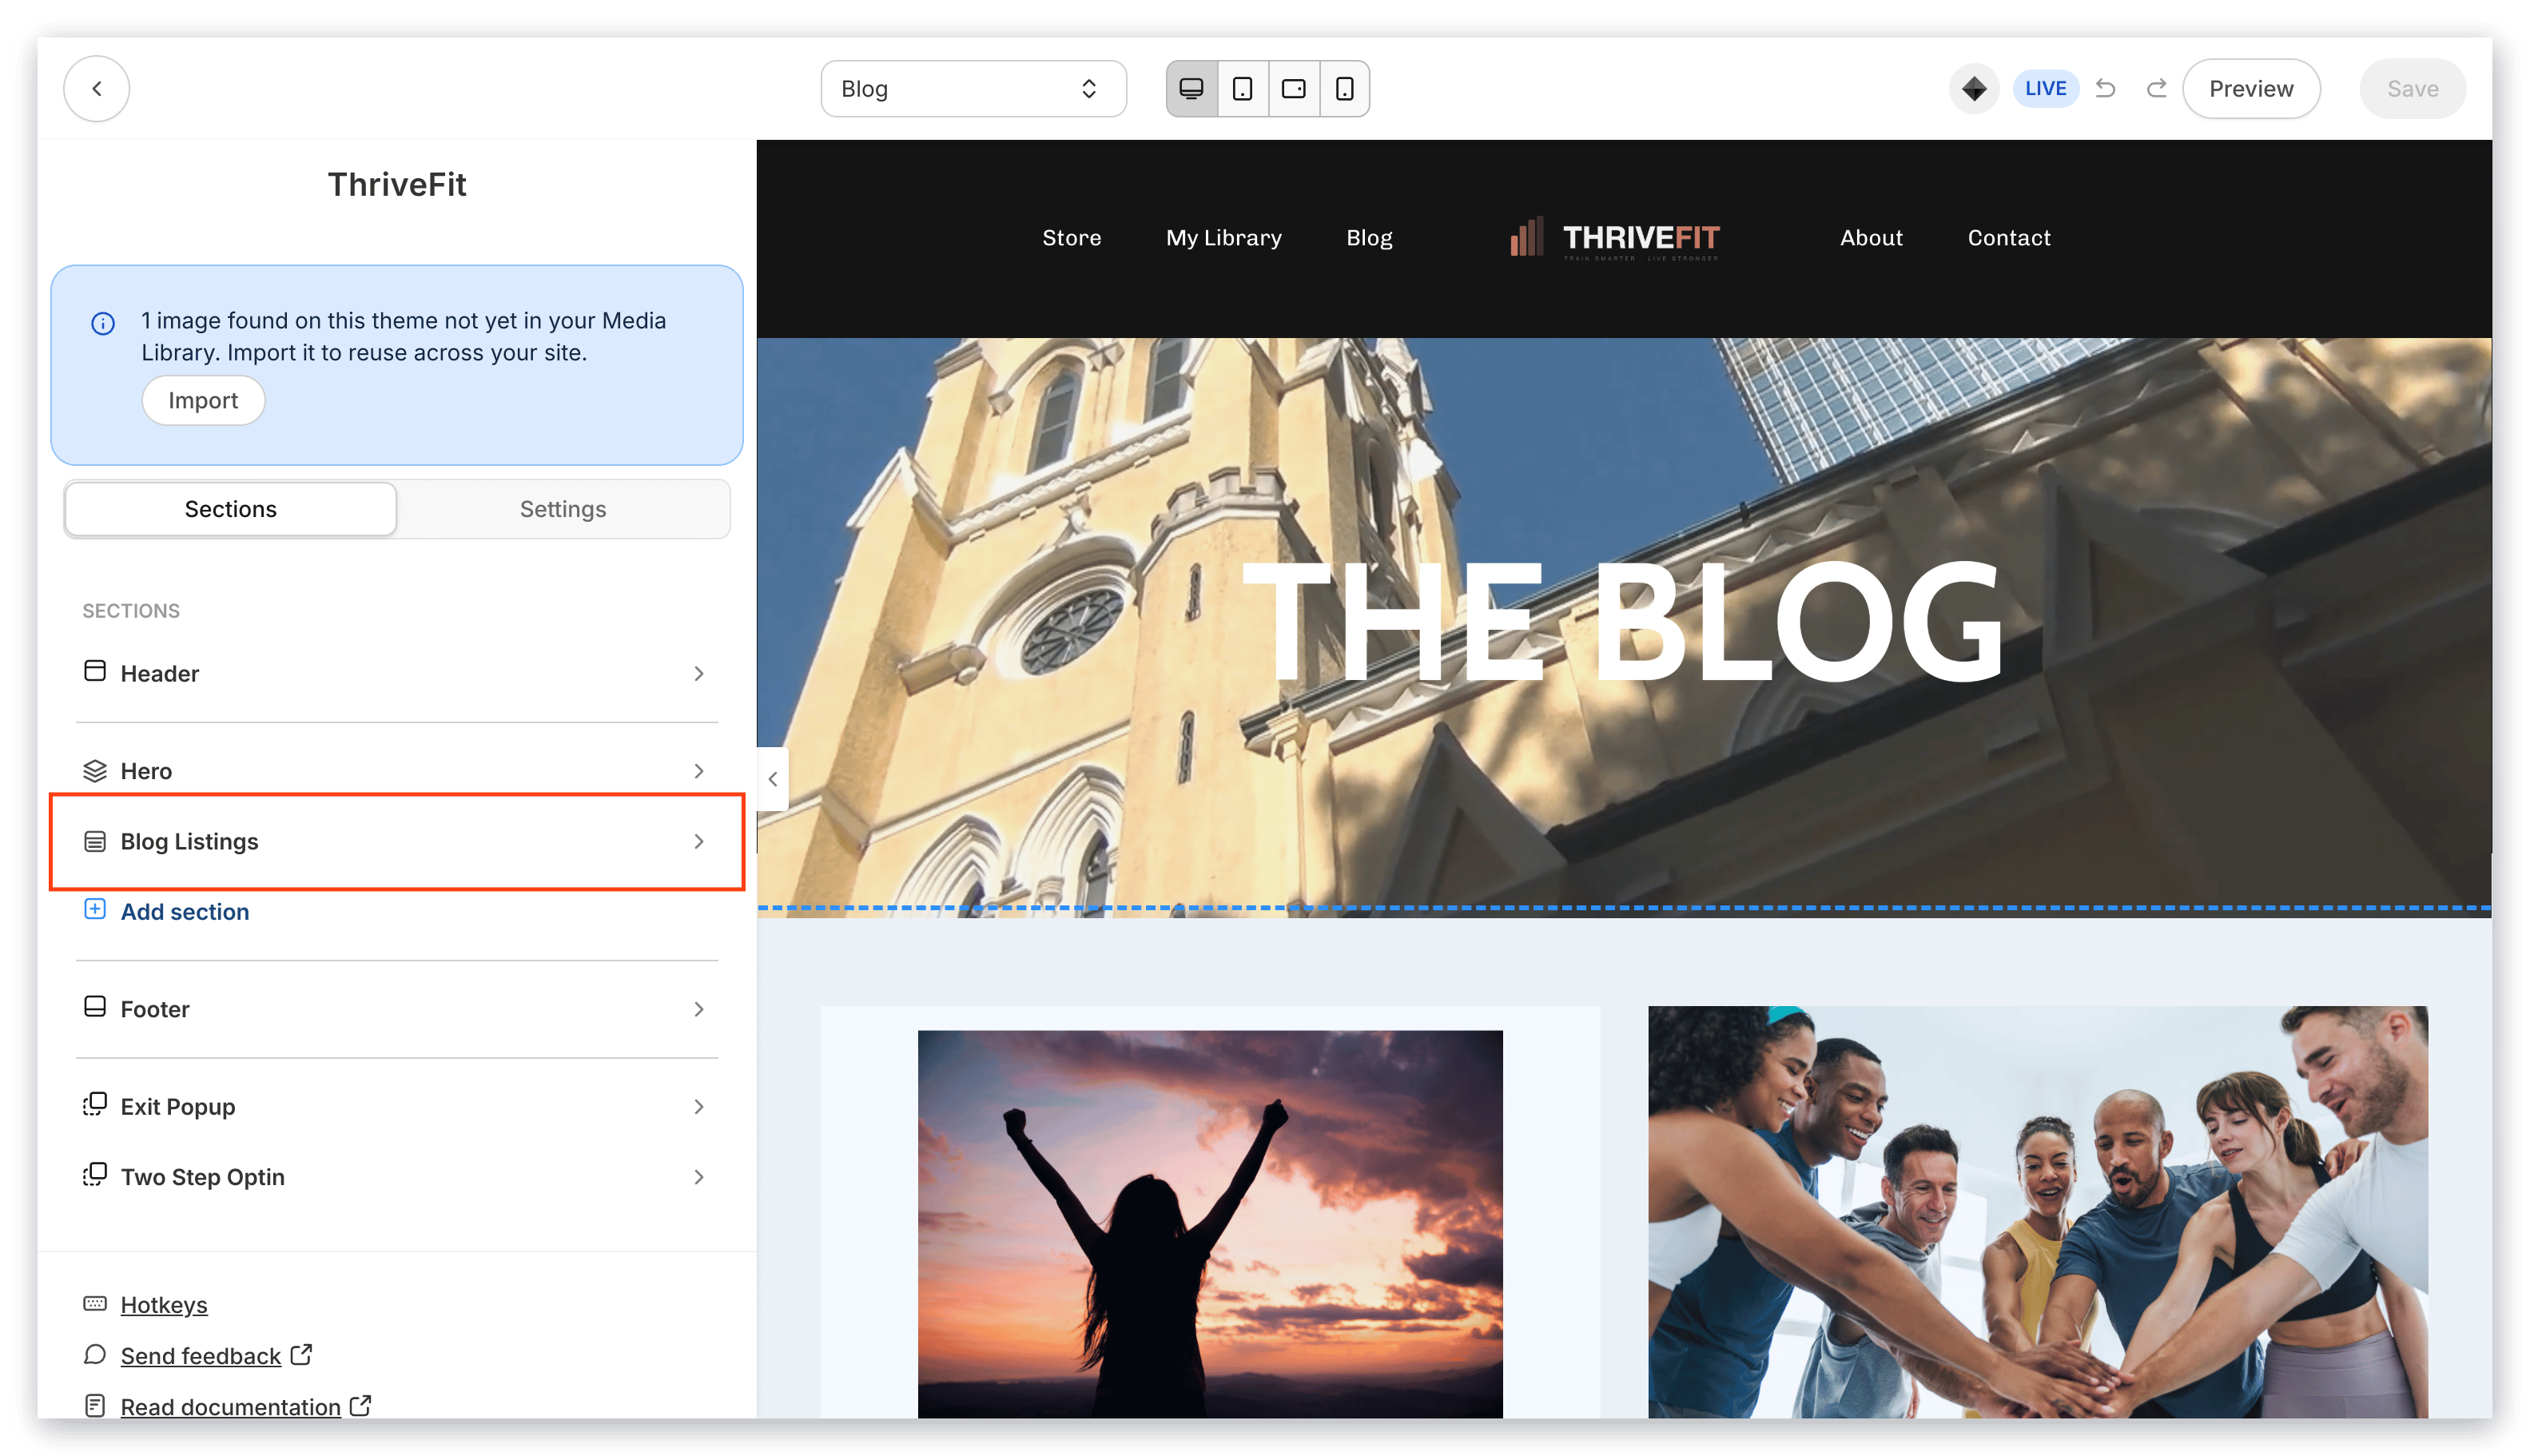Click Contact in the site navigation
This screenshot has height=1456, width=2530.
click(x=2008, y=237)
